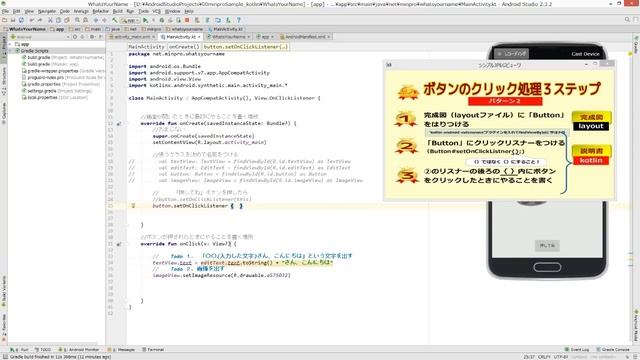Click the Search Everywhere magnifier at top right
Viewport: 640px width, 360px height.
[627, 20]
